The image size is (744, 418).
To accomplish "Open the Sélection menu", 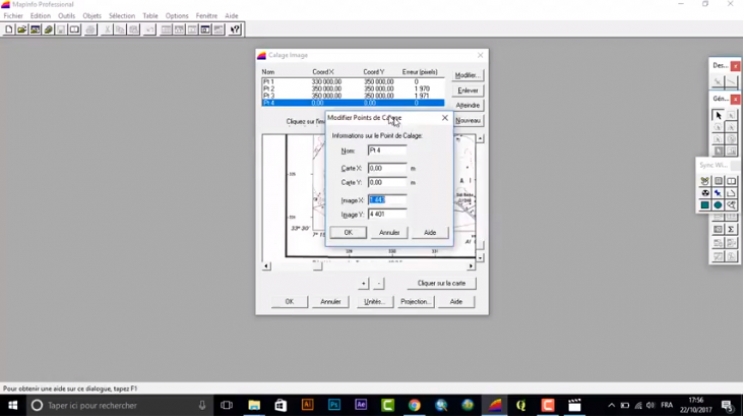I will click(x=121, y=16).
